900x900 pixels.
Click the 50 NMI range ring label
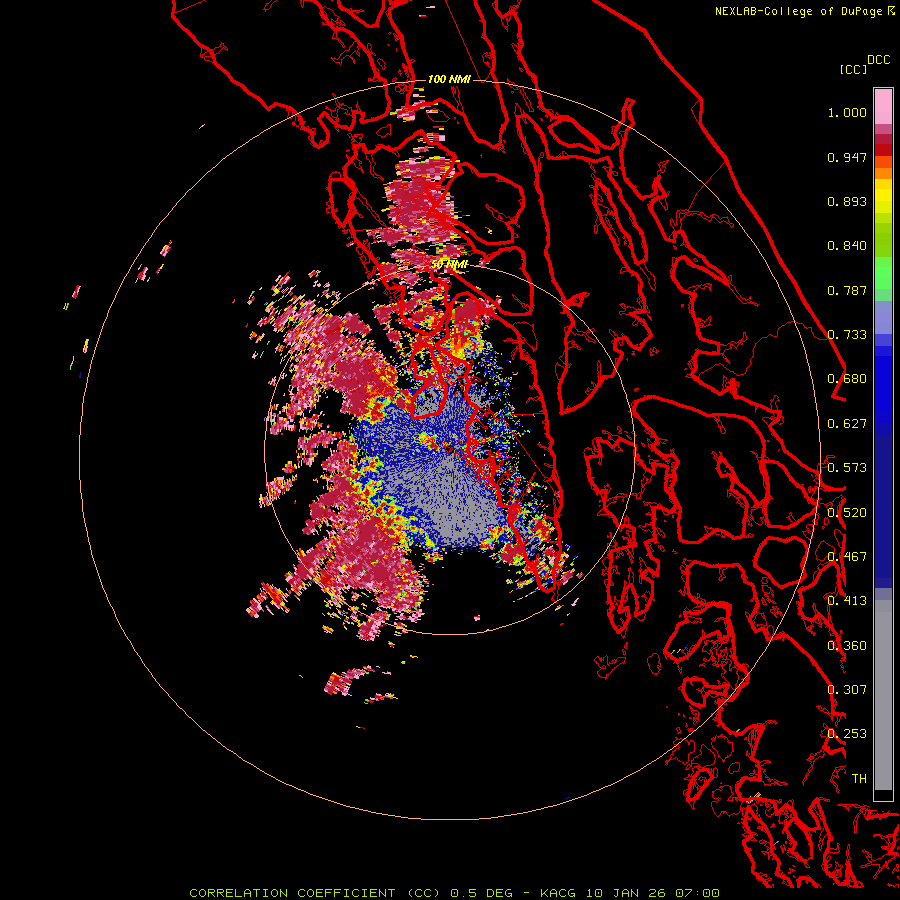450,265
